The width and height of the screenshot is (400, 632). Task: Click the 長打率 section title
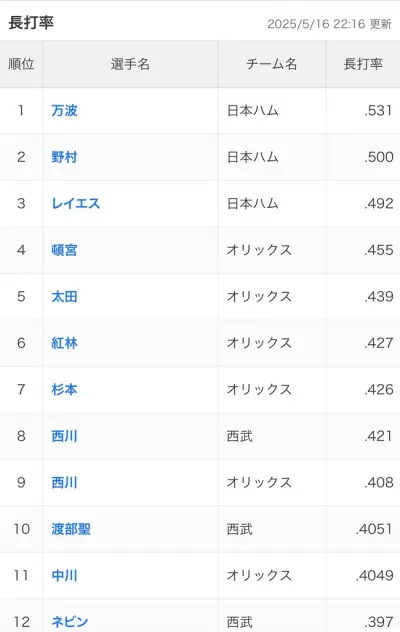[31, 22]
